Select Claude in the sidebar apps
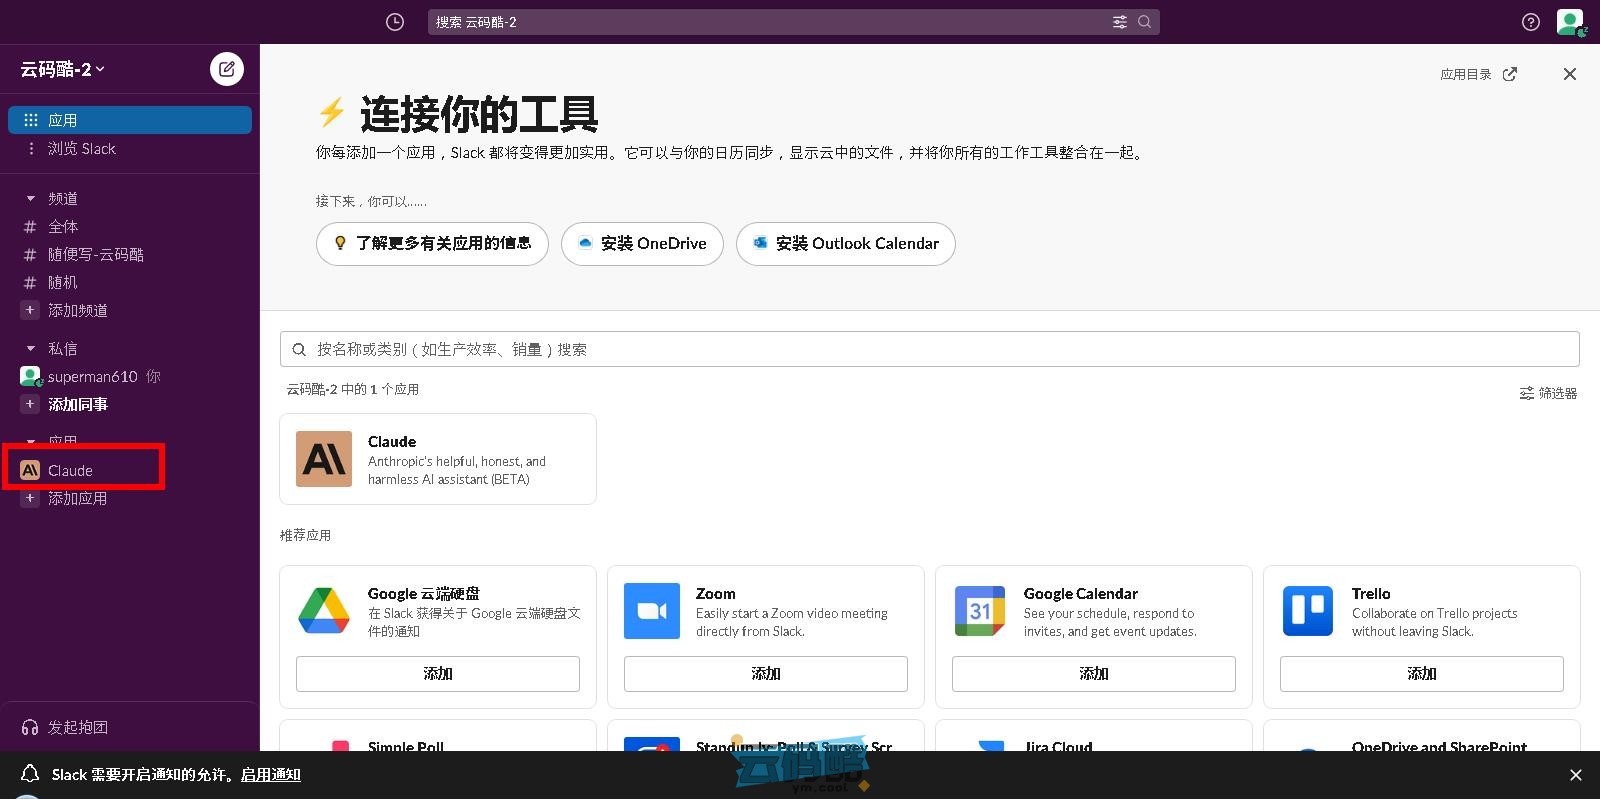 click(x=70, y=471)
